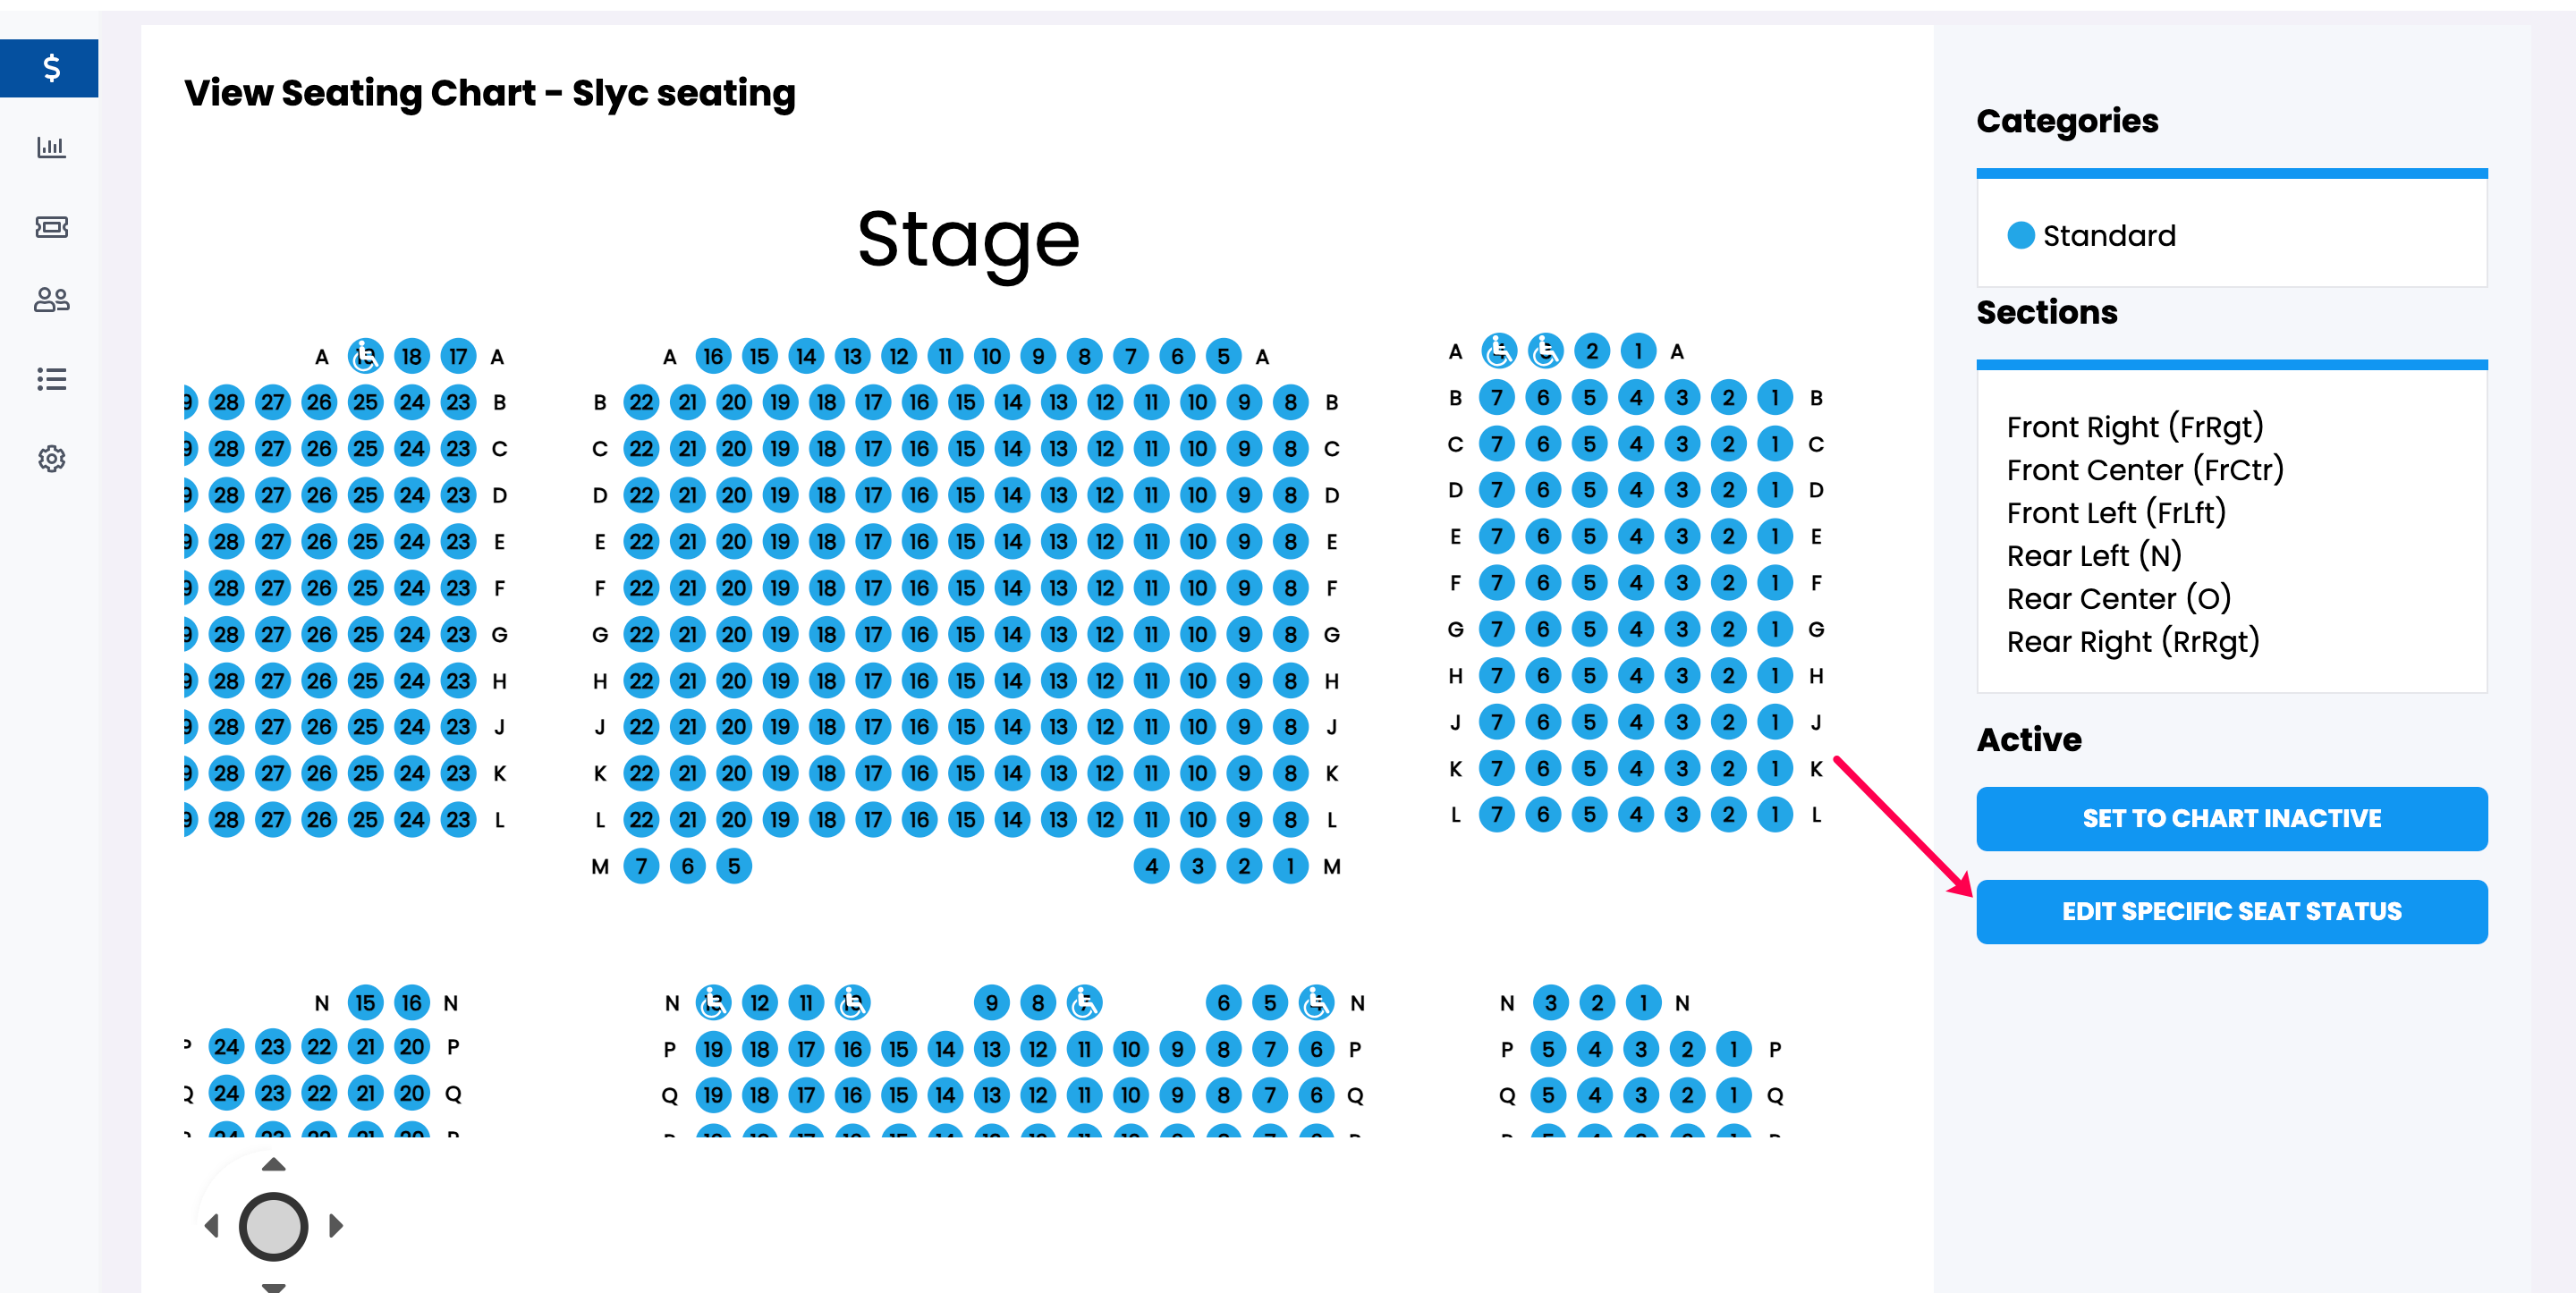This screenshot has height=1293, width=2576.
Task: Pan the seating chart left with arrow
Action: click(211, 1225)
